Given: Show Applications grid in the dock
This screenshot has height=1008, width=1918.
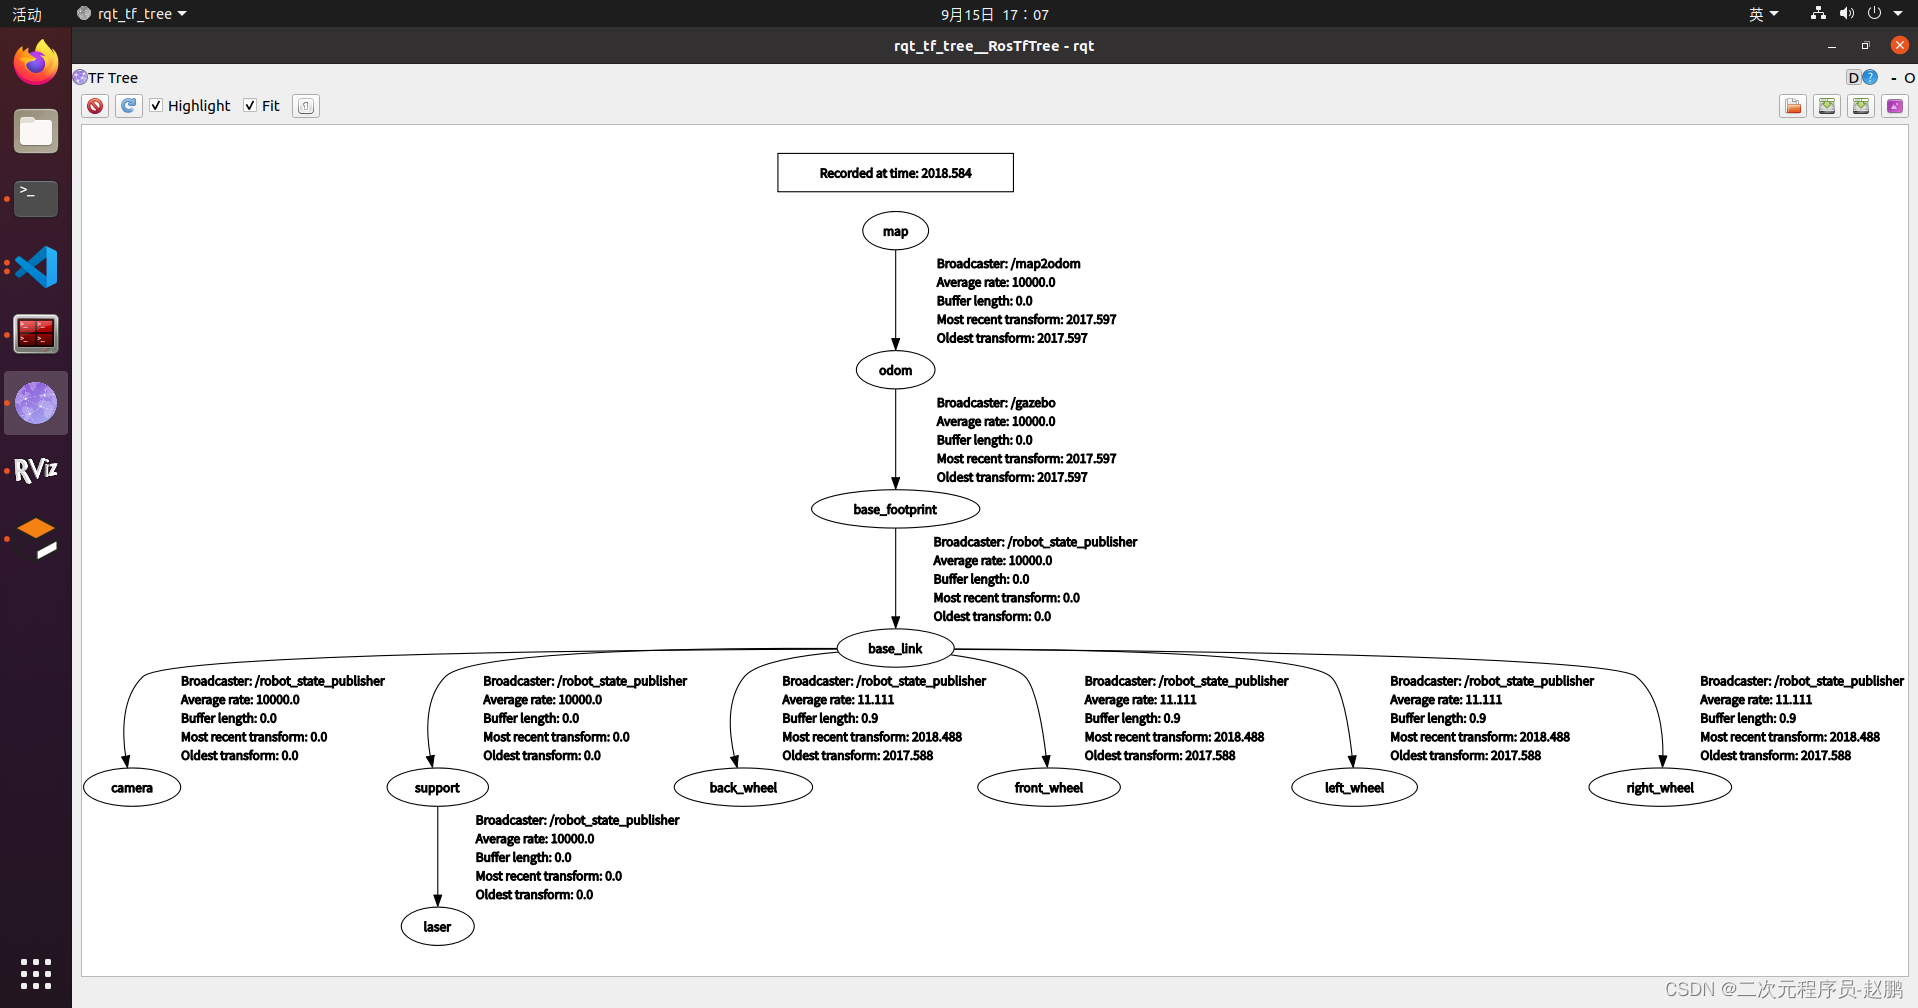Looking at the screenshot, I should [36, 973].
